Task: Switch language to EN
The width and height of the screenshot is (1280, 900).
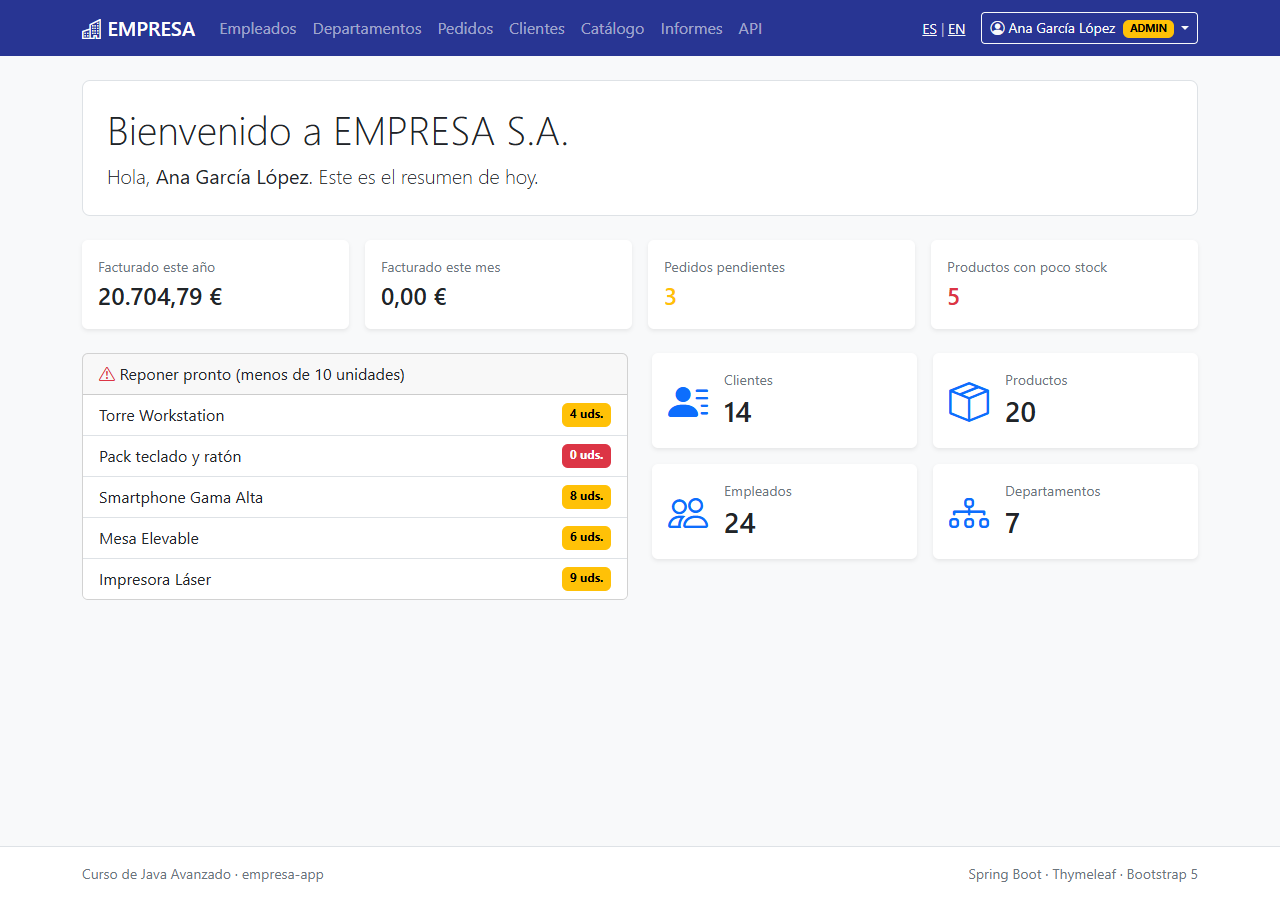Action: pos(957,29)
